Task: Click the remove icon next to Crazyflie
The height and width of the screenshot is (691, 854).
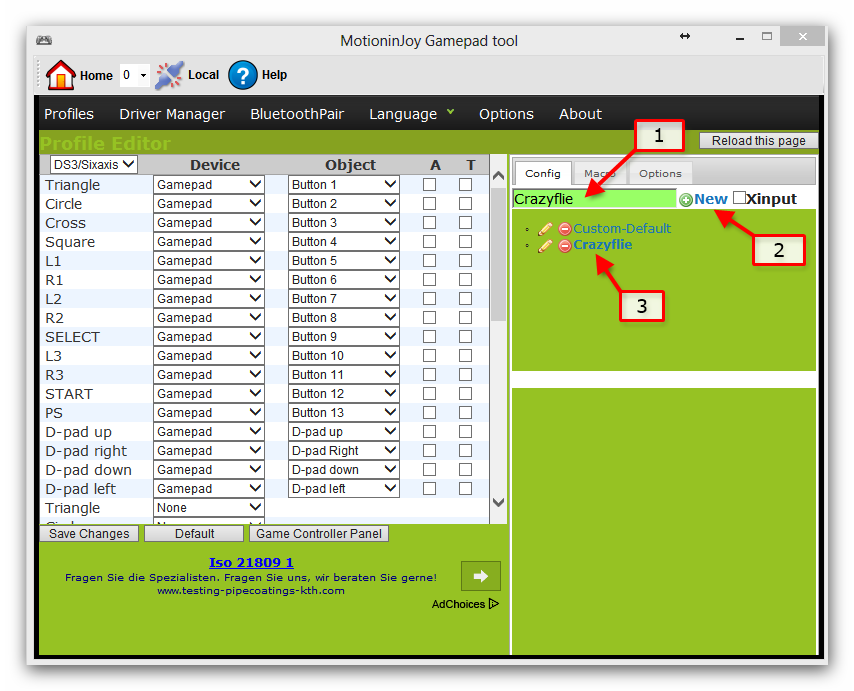Action: tap(564, 245)
